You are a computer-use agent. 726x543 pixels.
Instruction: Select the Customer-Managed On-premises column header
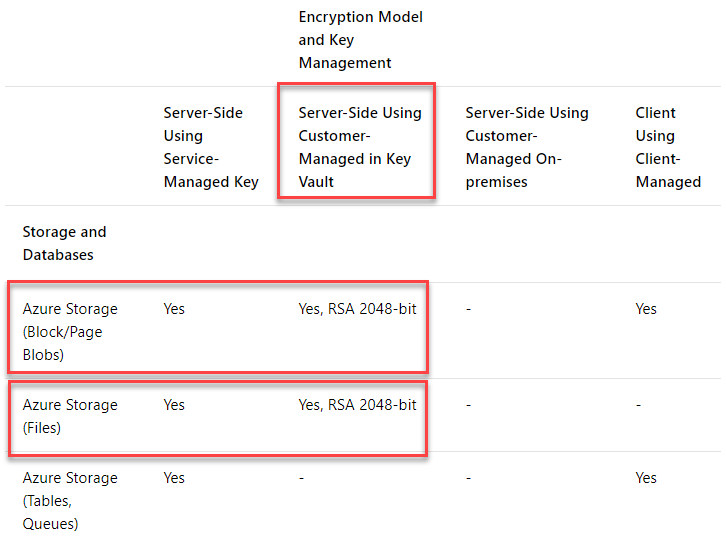tap(526, 147)
